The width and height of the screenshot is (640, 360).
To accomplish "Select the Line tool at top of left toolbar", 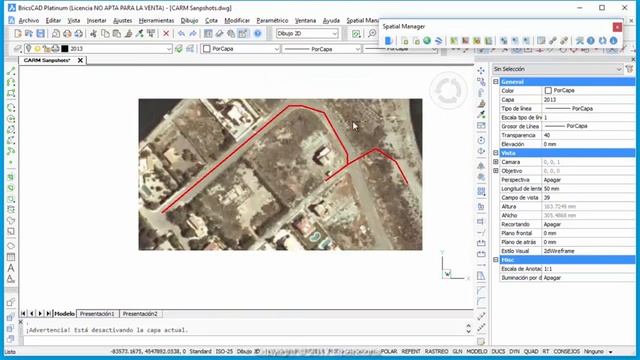I will pos(11,71).
